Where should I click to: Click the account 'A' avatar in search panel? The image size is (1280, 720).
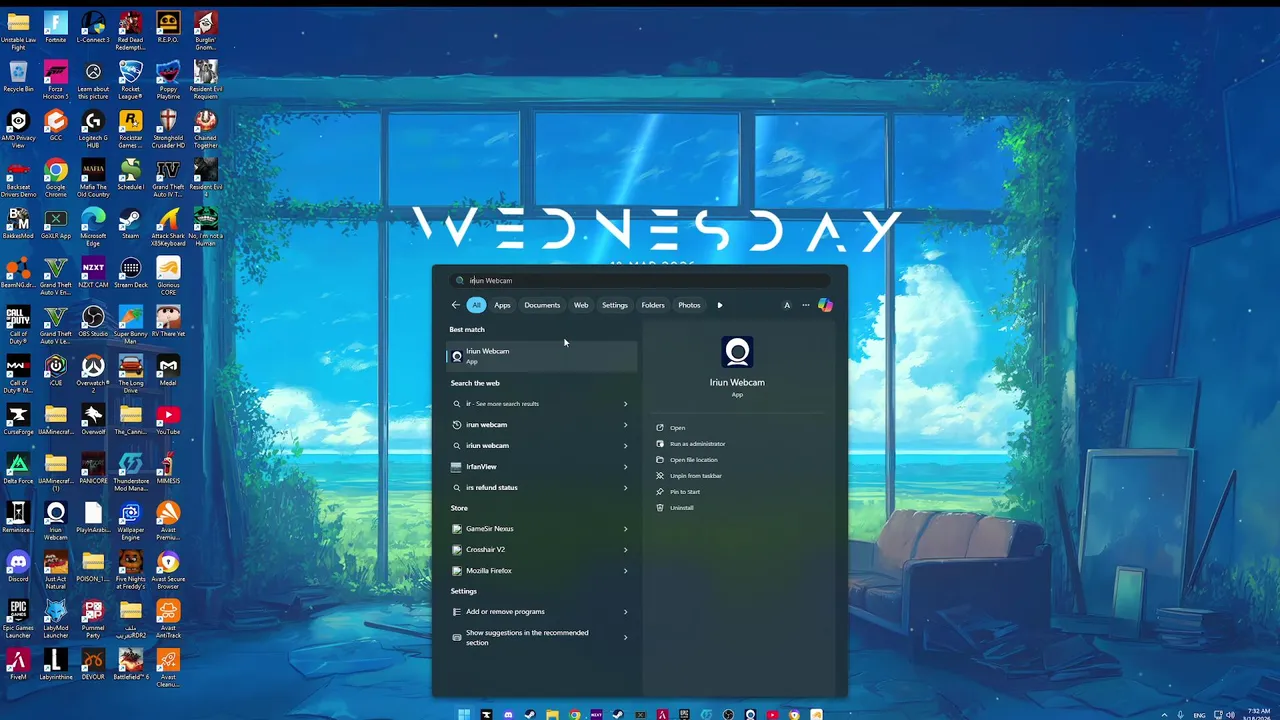(x=787, y=305)
